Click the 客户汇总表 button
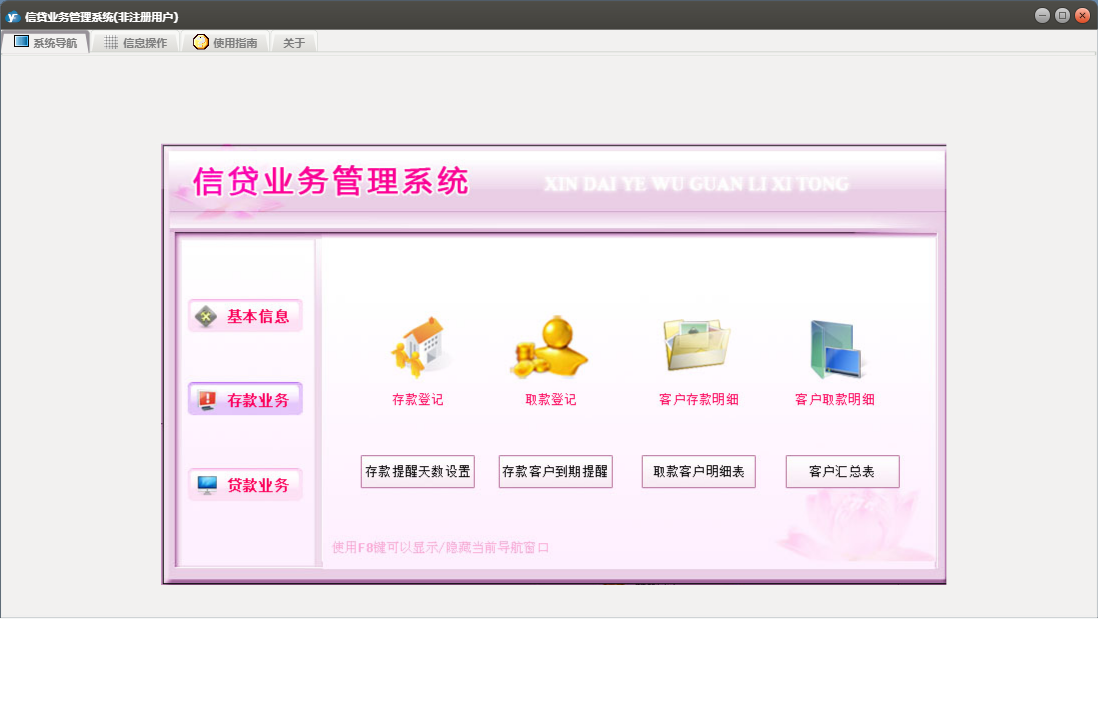Image resolution: width=1098 pixels, height=713 pixels. click(x=842, y=471)
